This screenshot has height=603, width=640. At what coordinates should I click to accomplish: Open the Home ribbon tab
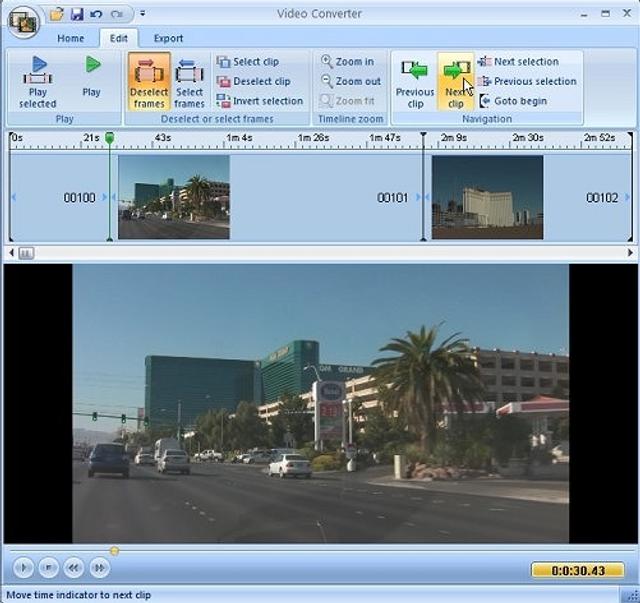70,38
